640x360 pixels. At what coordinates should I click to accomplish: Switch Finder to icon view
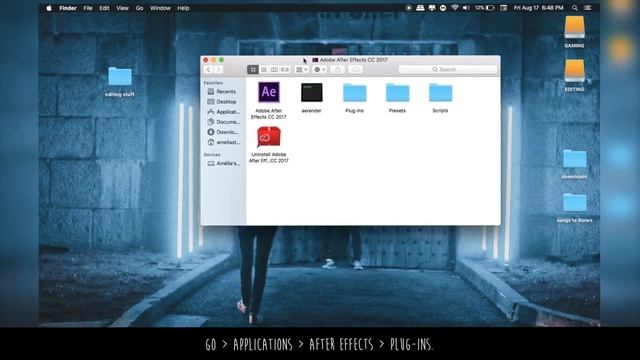point(253,70)
